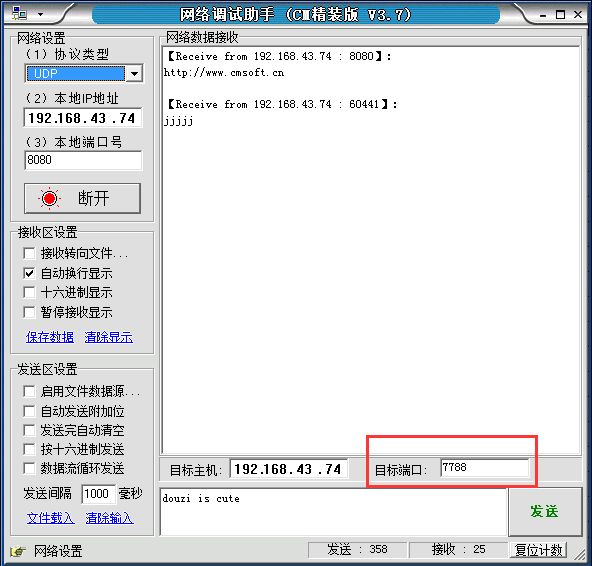Expand the protocol type UDP dropdown

134,73
